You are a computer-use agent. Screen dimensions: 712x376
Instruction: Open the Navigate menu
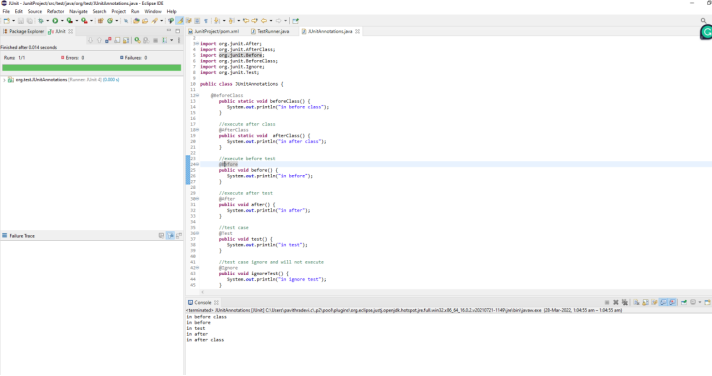click(x=78, y=11)
